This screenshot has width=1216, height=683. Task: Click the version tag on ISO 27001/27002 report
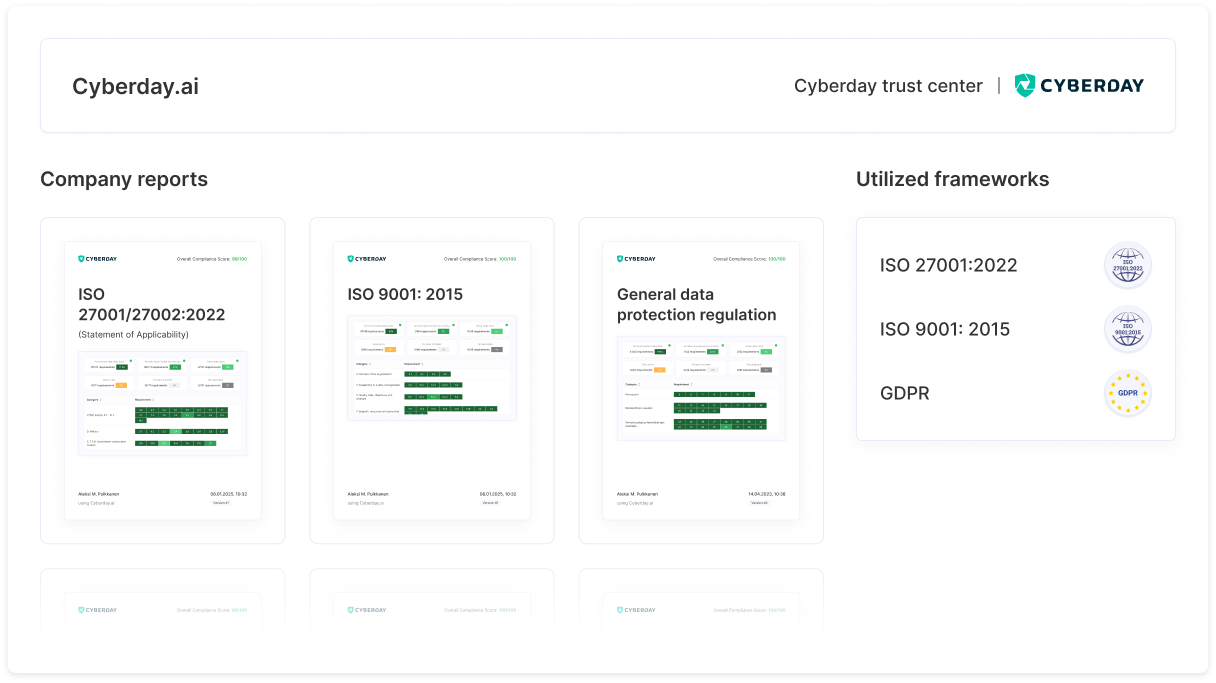[x=221, y=503]
